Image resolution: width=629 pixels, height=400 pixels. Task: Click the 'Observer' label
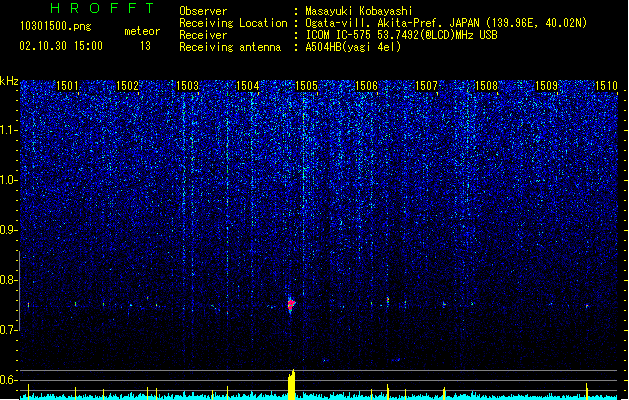(x=203, y=11)
